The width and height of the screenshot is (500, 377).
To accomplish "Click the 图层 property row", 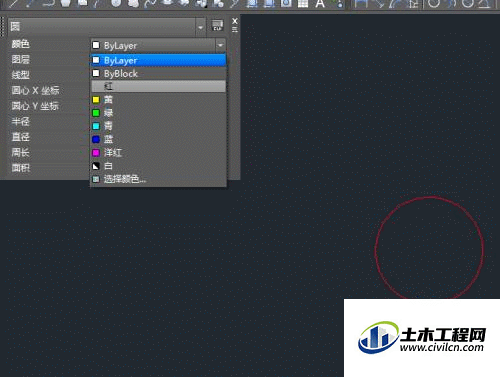I will 49,60.
